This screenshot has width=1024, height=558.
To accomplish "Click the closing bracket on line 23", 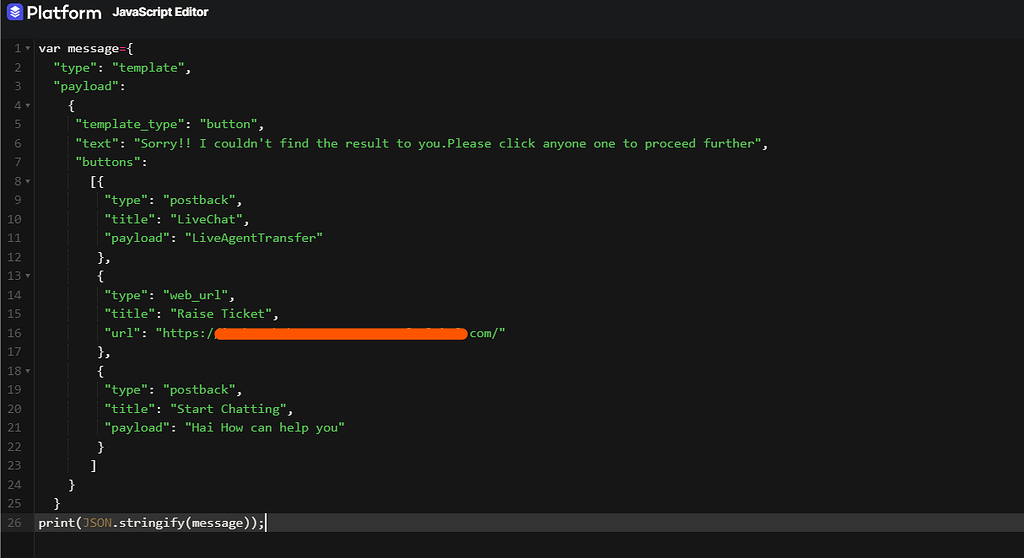I will click(93, 465).
